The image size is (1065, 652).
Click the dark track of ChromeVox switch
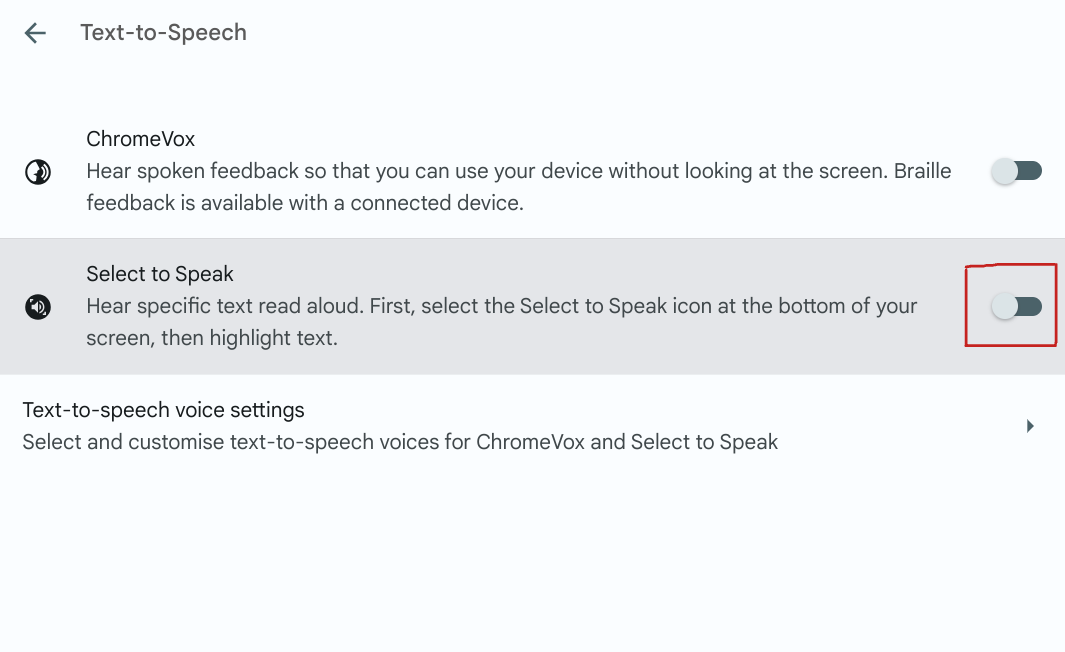pos(1030,171)
